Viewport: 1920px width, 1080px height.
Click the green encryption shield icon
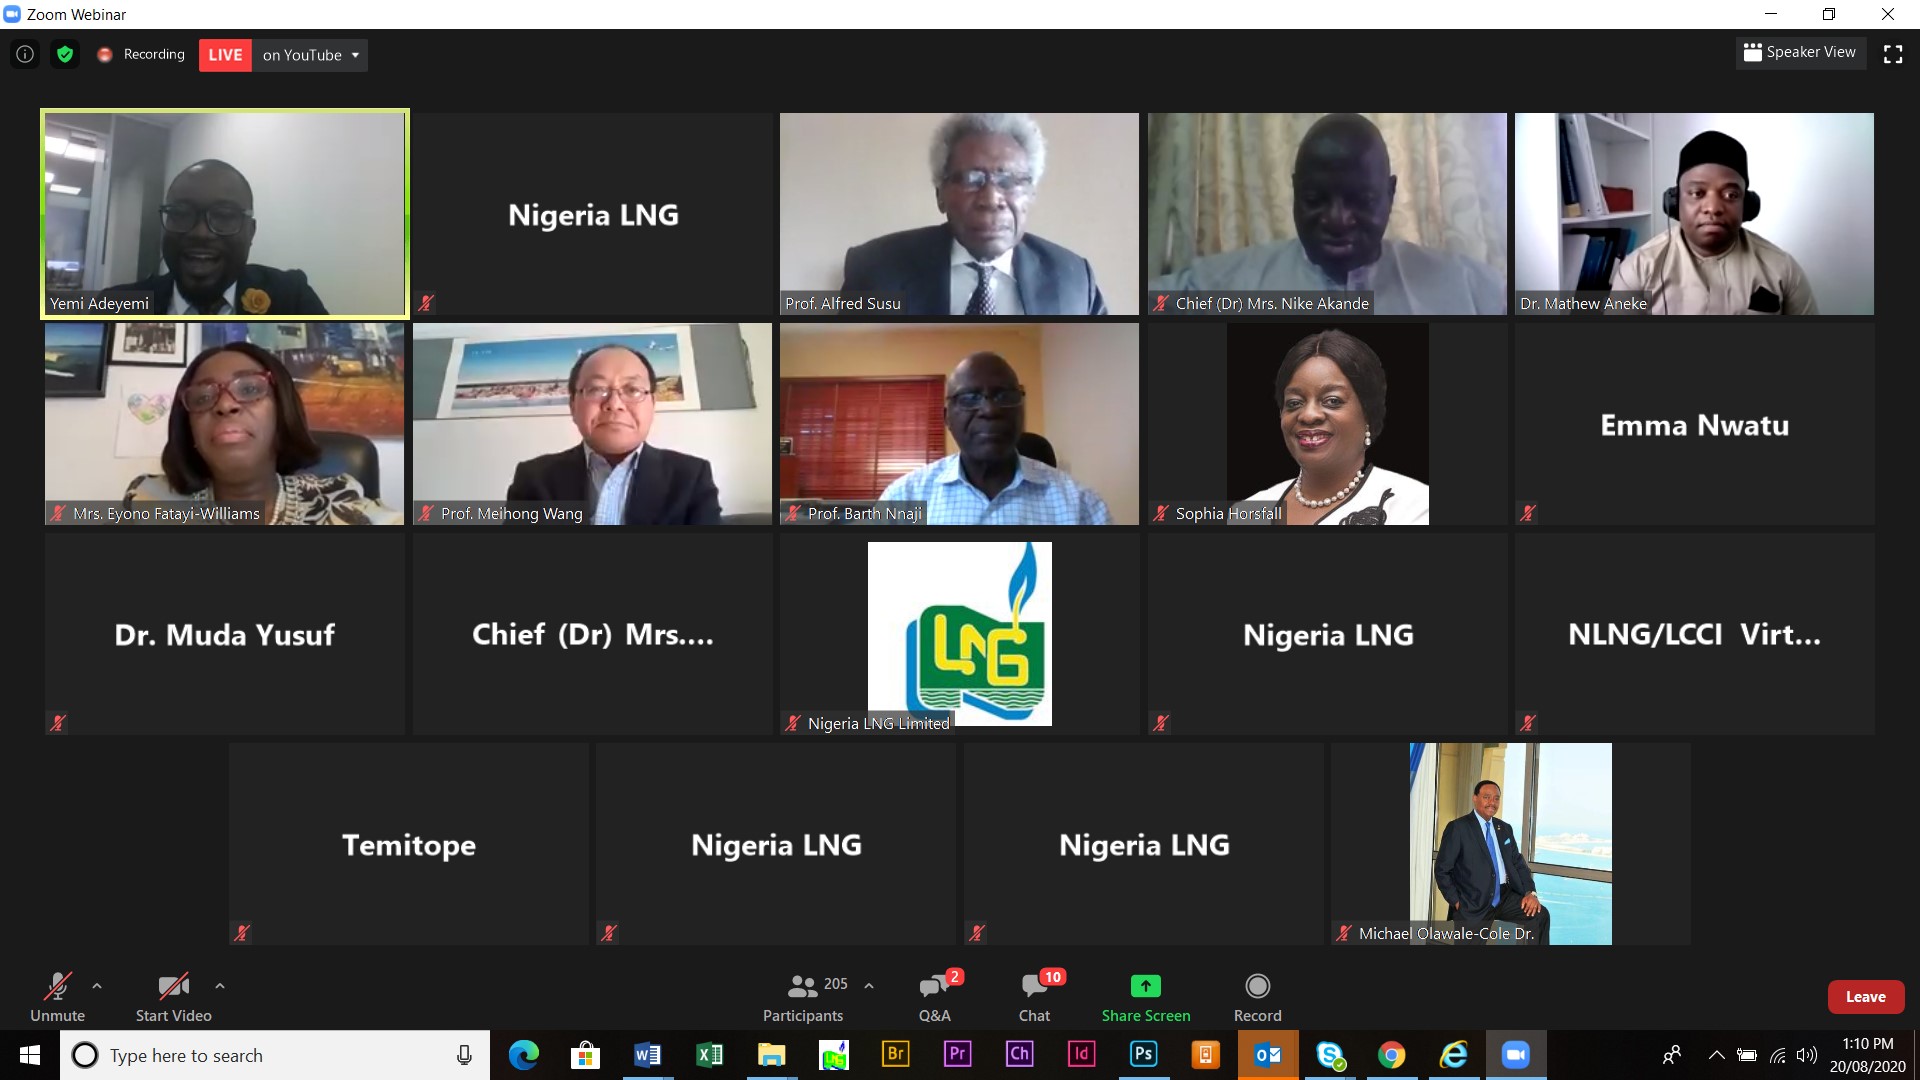point(65,55)
